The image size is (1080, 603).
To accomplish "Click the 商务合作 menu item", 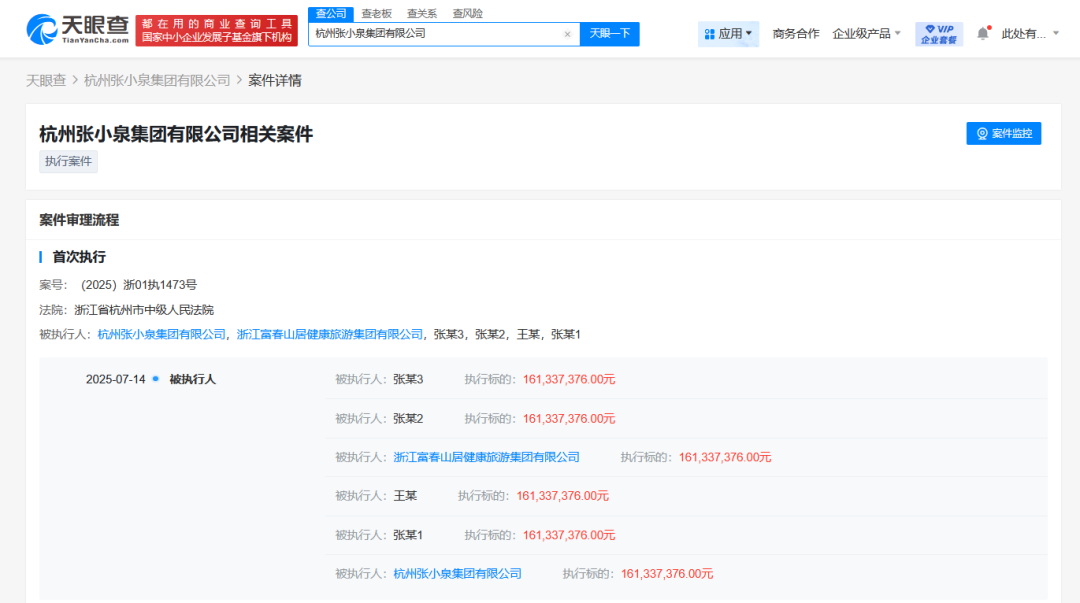I will pos(795,33).
